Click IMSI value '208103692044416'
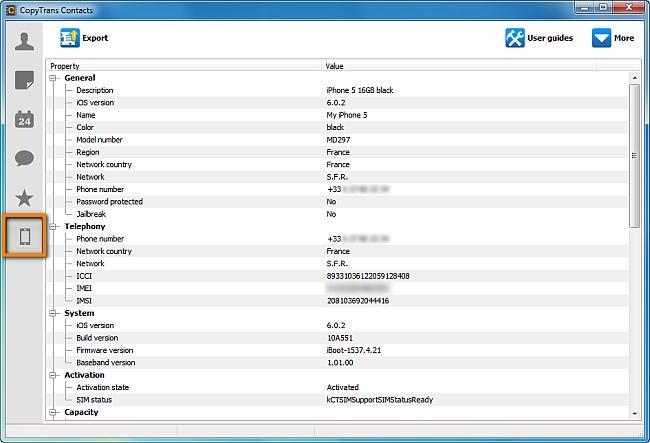The image size is (650, 443). coord(358,301)
